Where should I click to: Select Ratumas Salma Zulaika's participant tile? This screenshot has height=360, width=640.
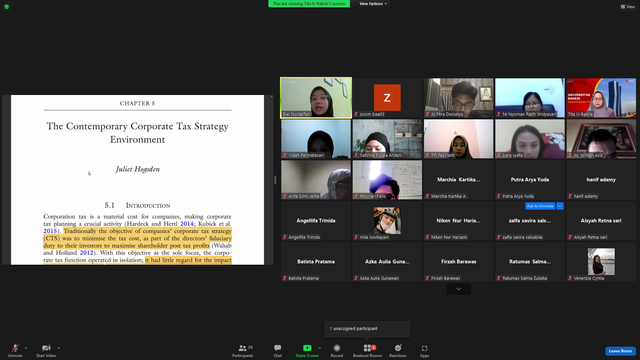[x=530, y=262]
